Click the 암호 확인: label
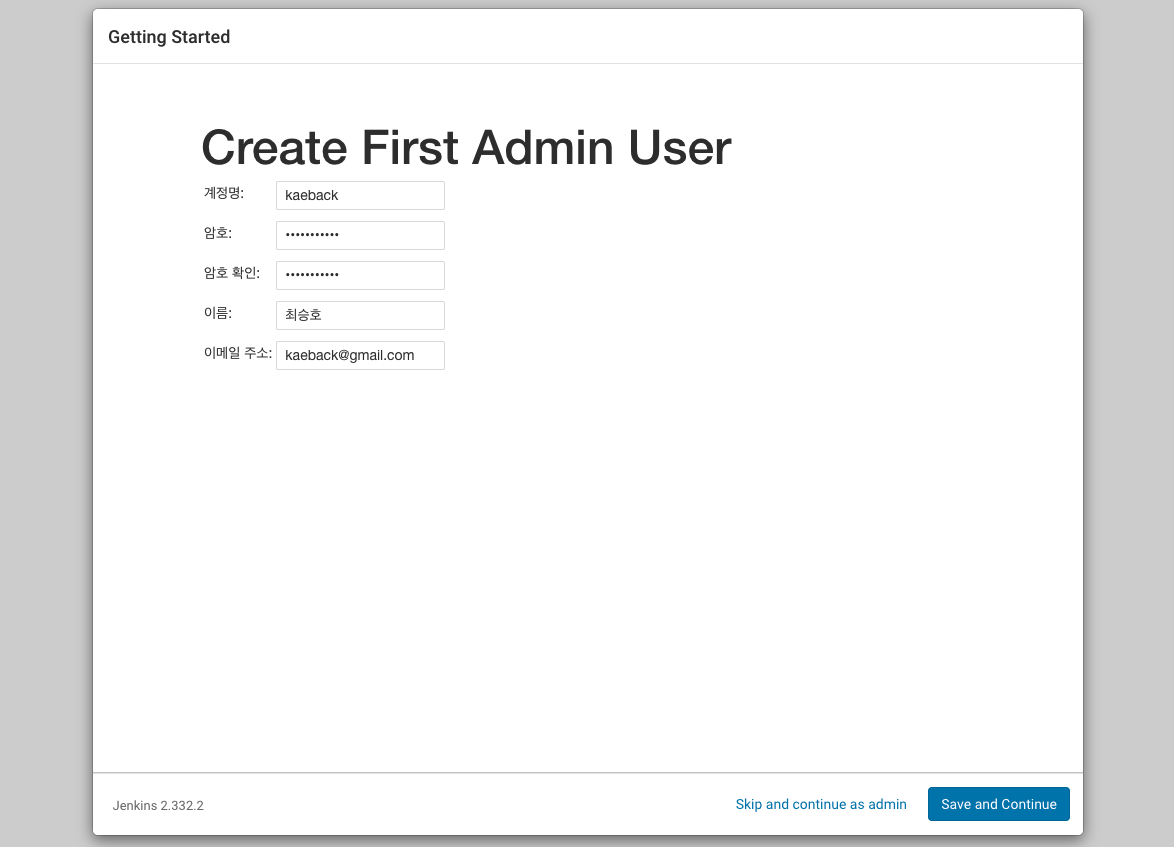This screenshot has height=847, width=1174. pos(232,273)
